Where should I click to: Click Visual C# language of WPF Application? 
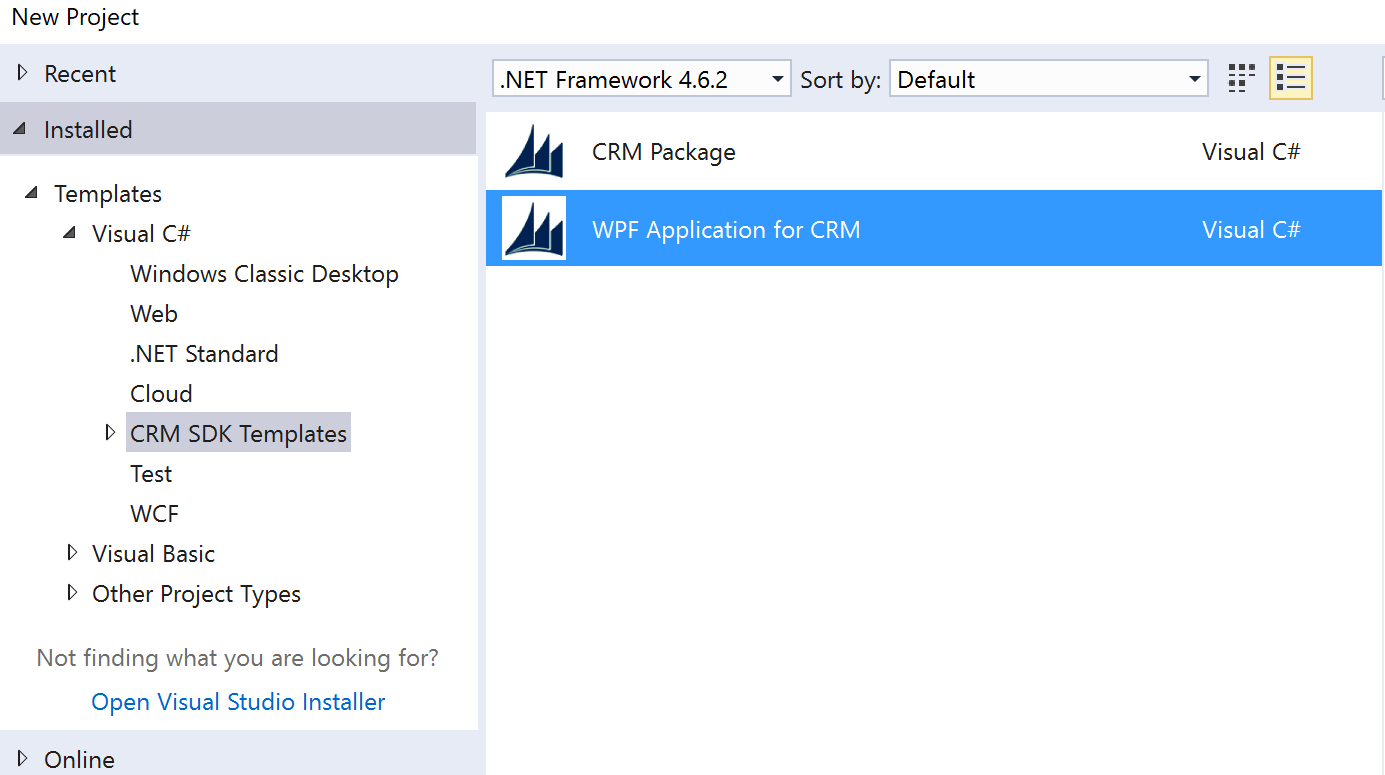1251,230
